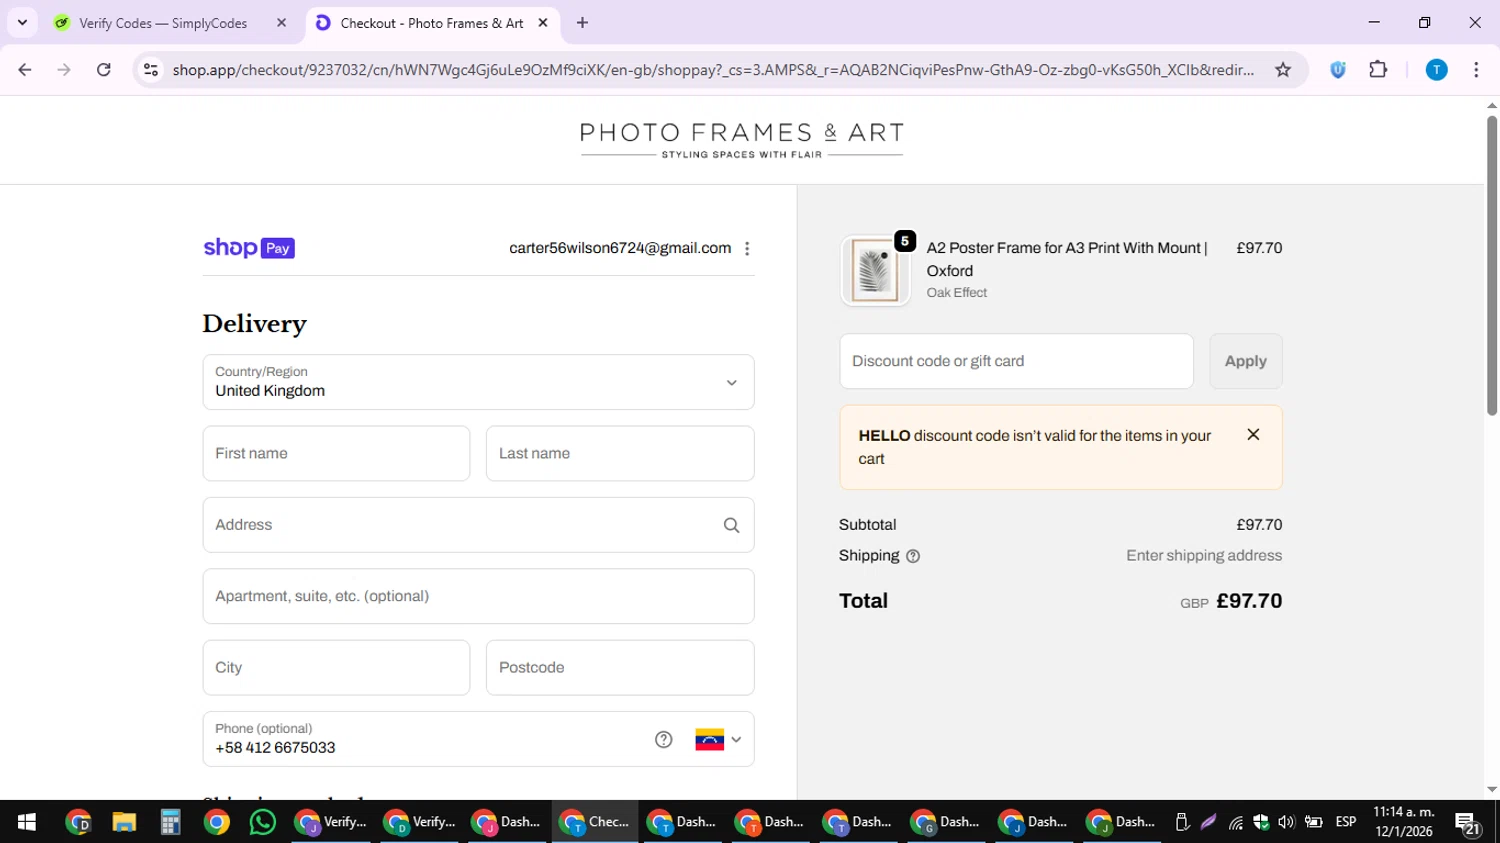Screen dimensions: 1500x843
Task: Open account options menu beside the email
Action: coord(747,249)
